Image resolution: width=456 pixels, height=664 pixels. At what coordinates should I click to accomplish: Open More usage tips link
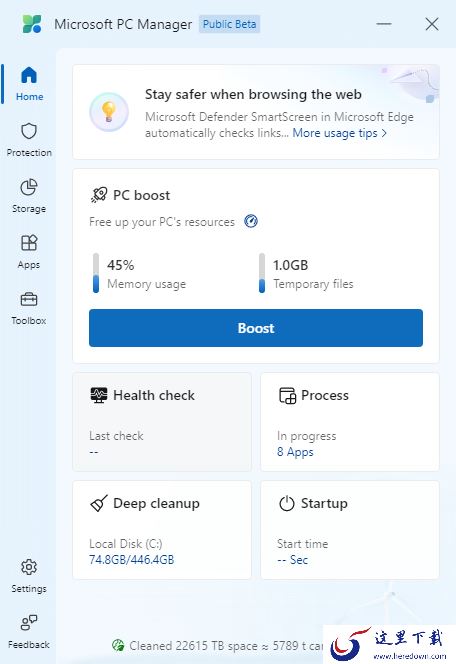click(x=340, y=133)
